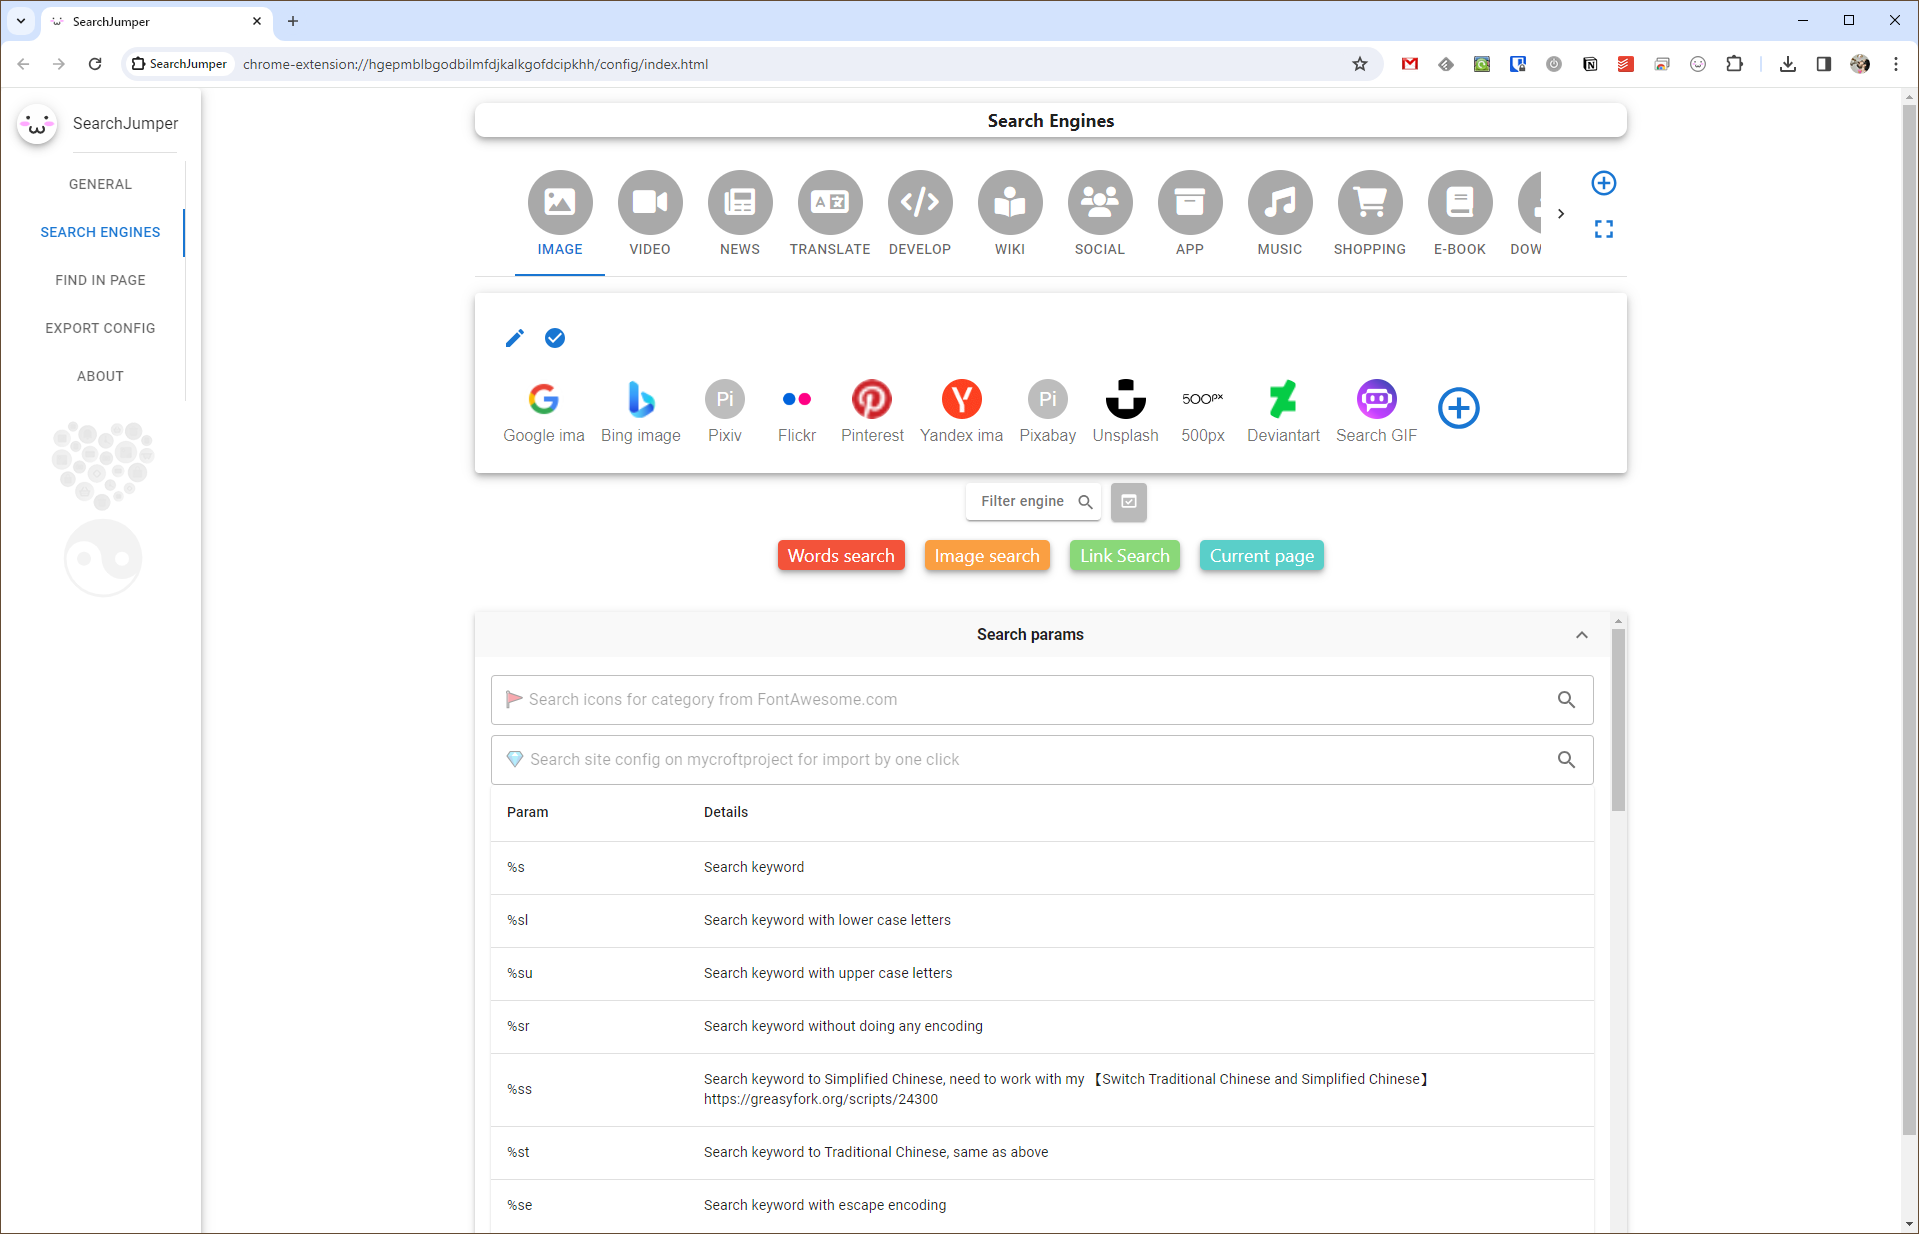Collapse the Search params panel

pyautogui.click(x=1582, y=635)
